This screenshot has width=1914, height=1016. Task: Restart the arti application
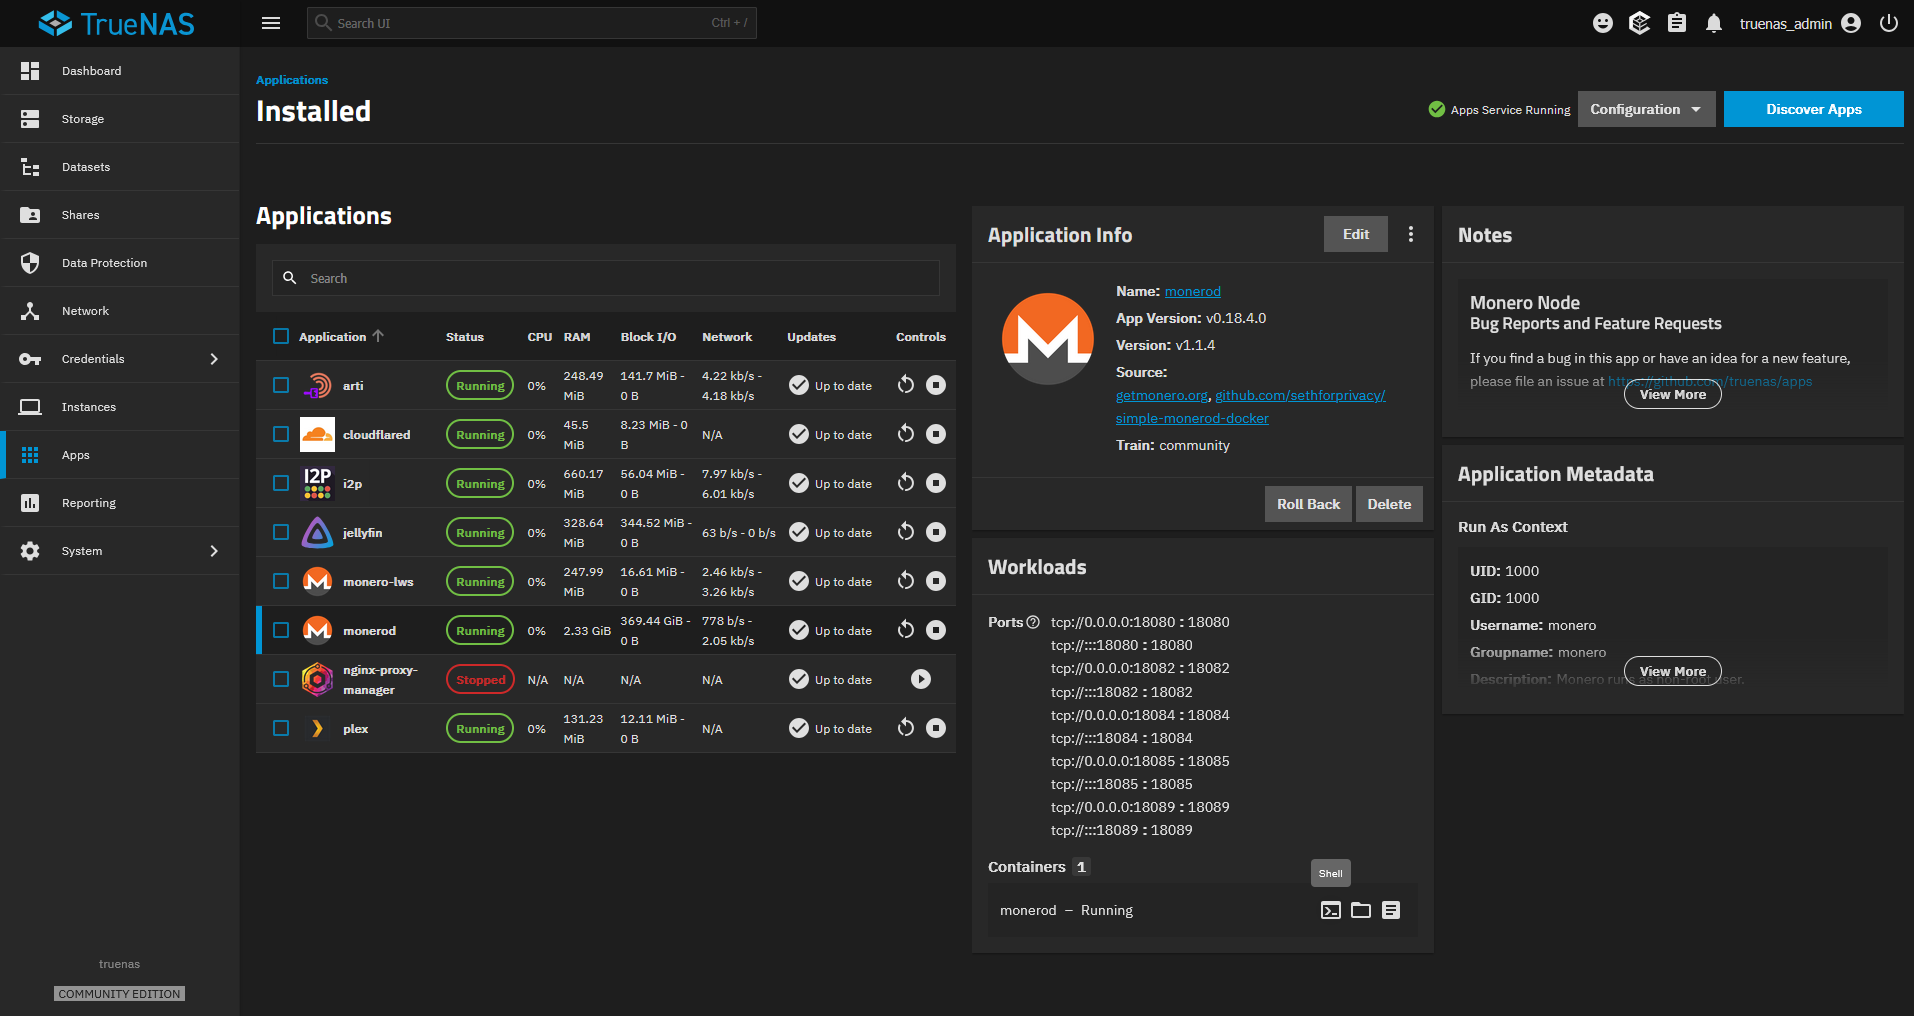click(906, 384)
